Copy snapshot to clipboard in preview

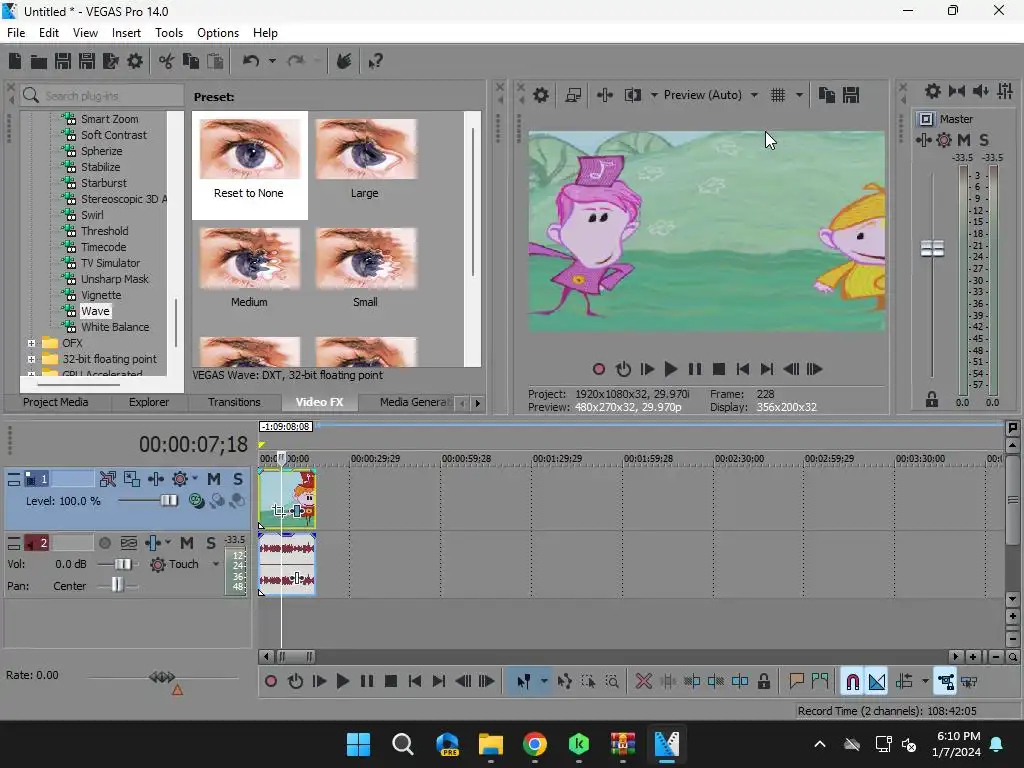click(827, 95)
